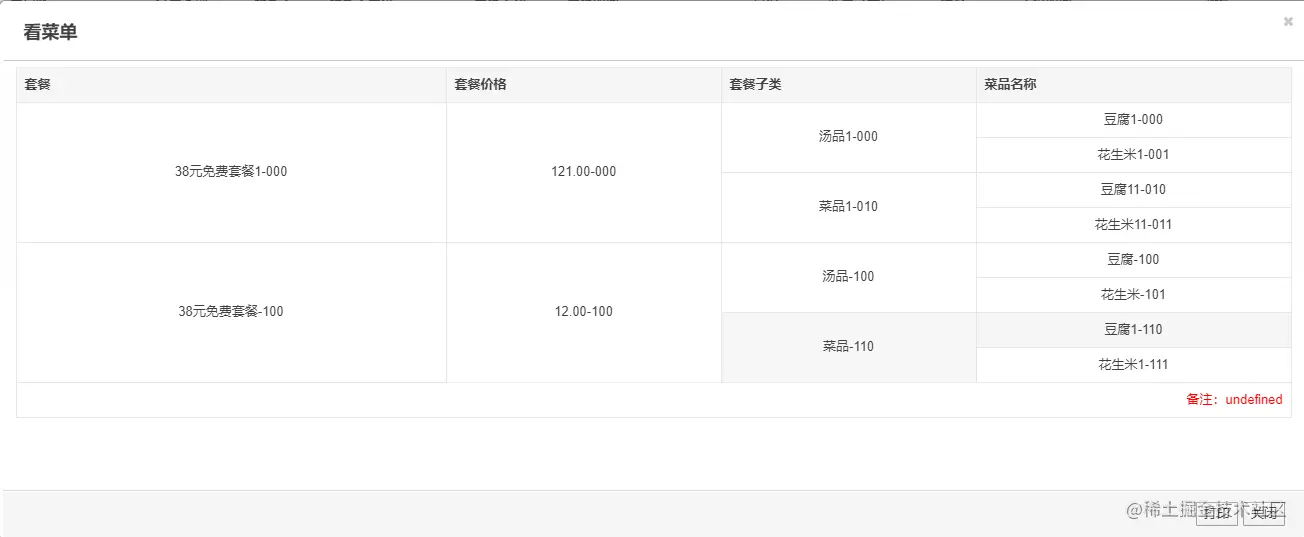
Task: Select the 菜品1-010 subcategory cell
Action: coord(848,207)
